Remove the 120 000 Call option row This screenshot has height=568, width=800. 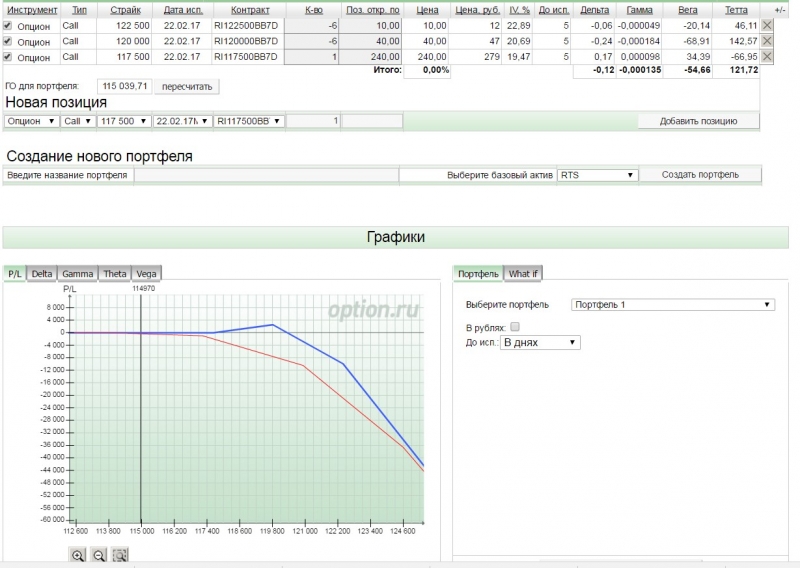767,41
